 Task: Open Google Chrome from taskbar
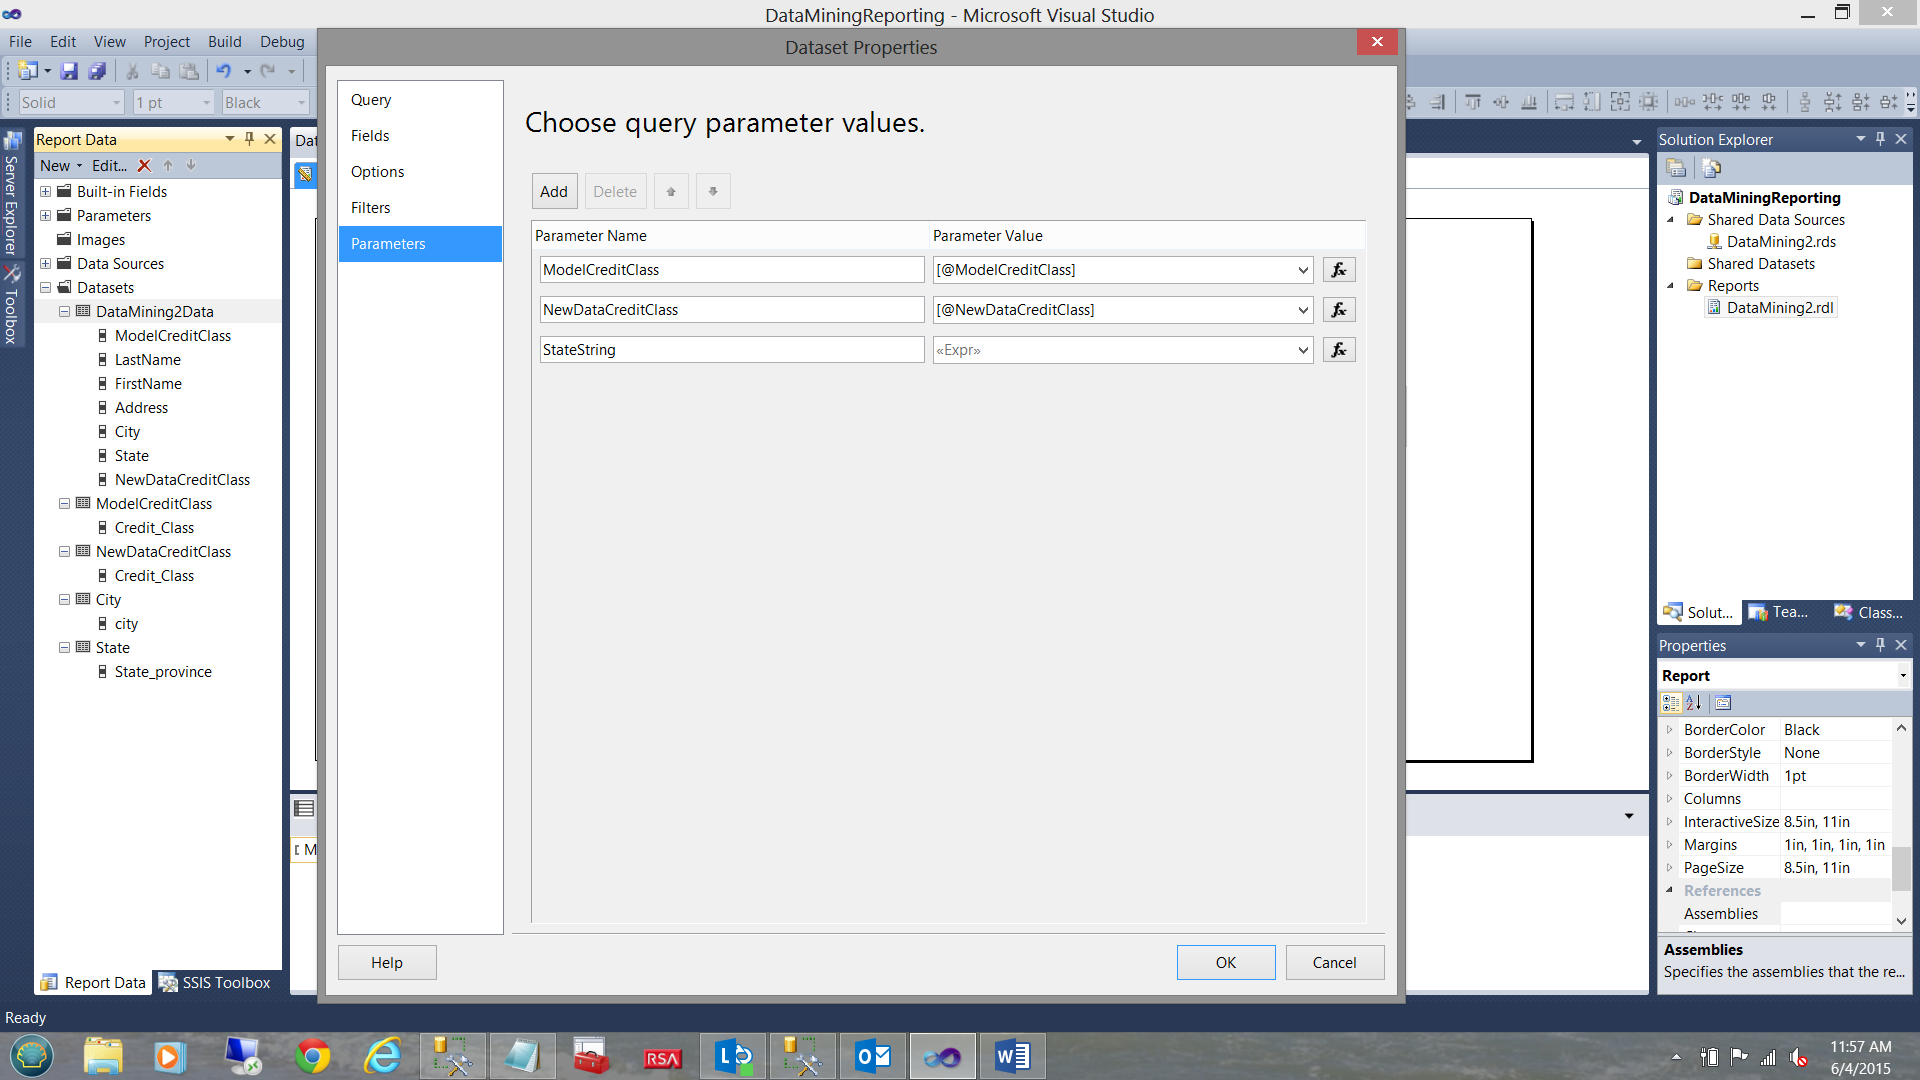point(313,1056)
